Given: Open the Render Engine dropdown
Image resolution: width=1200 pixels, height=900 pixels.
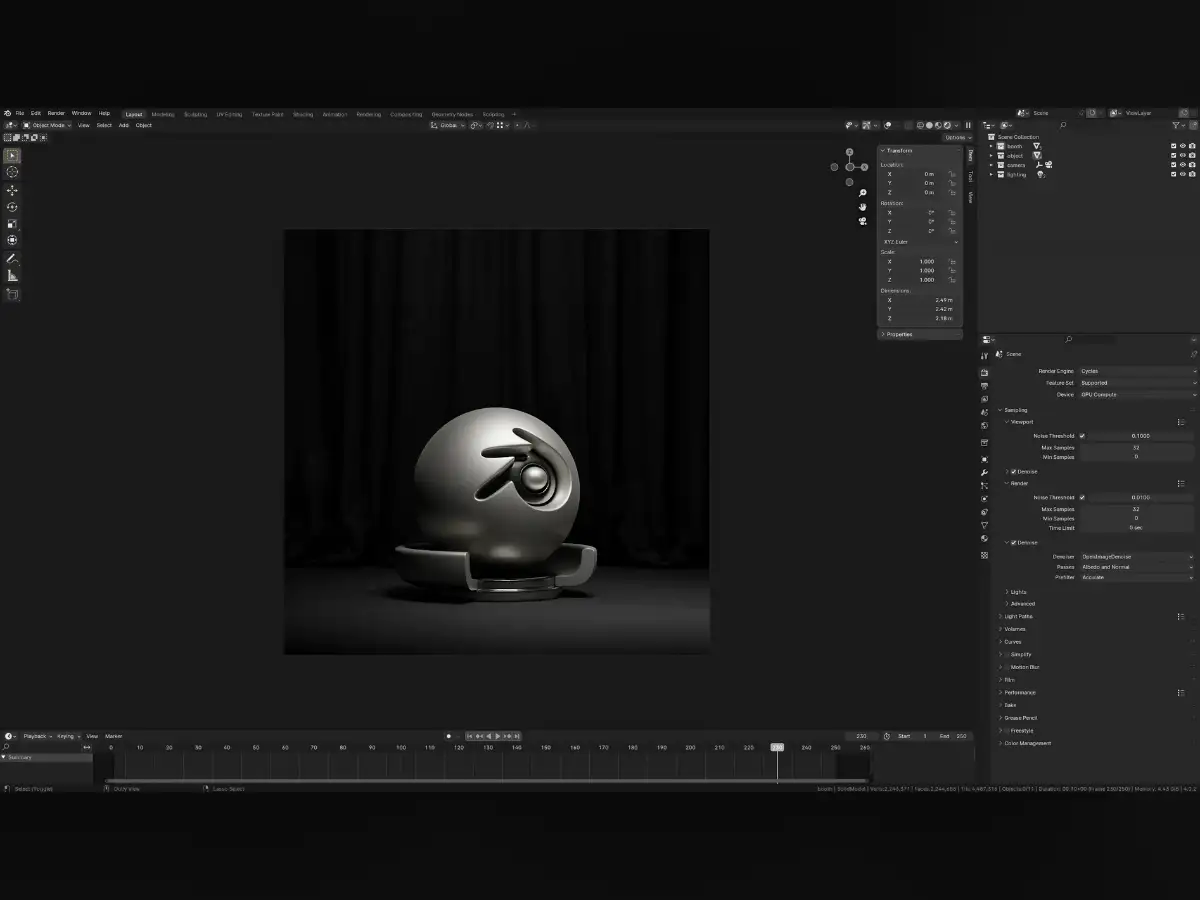Looking at the screenshot, I should point(1137,371).
